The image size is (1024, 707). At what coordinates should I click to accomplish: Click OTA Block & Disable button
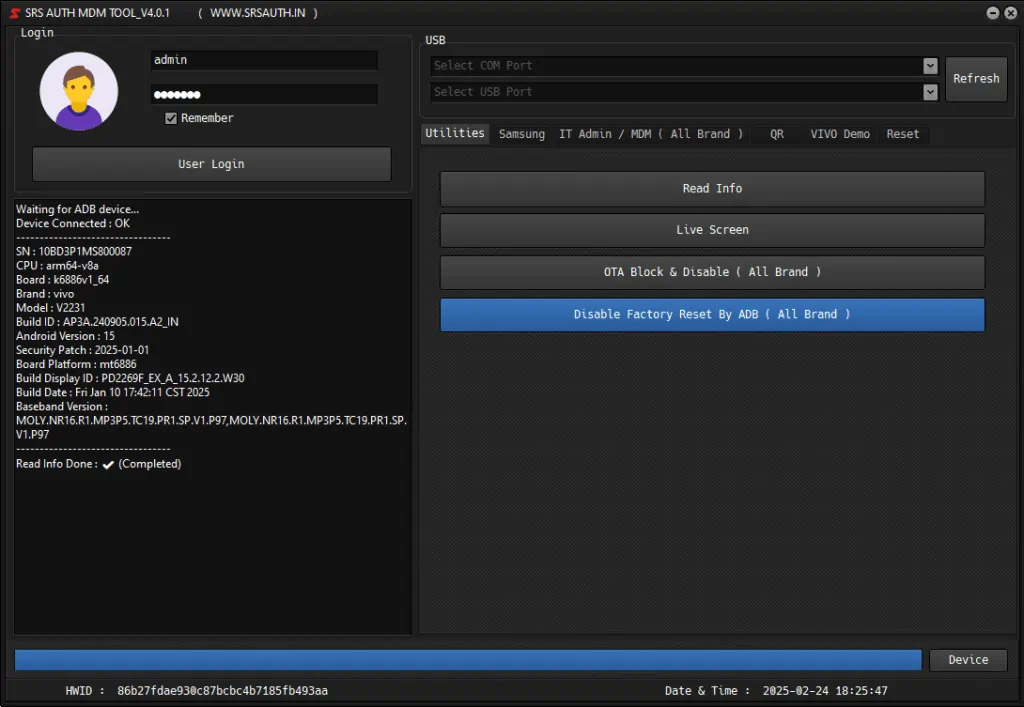pos(712,272)
